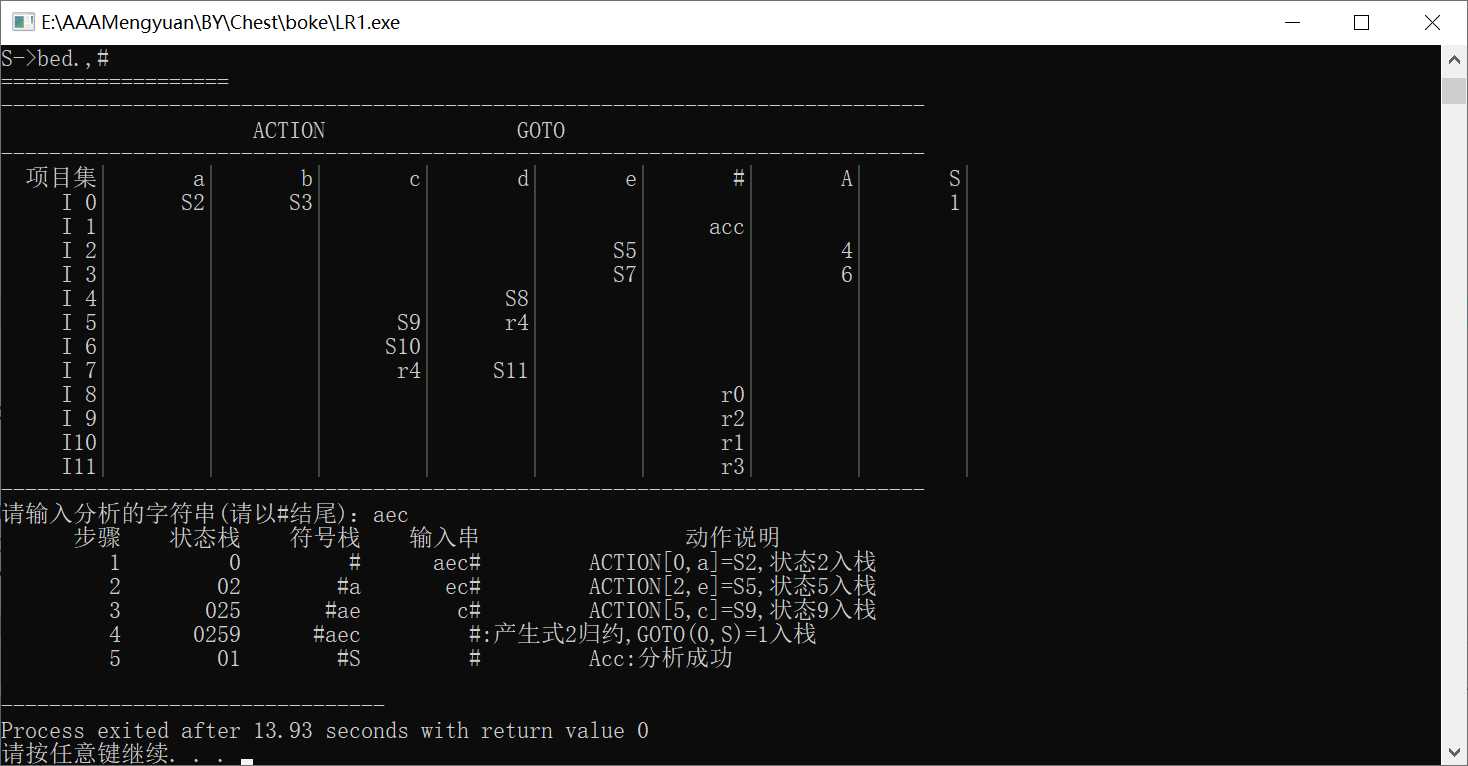
Task: Click 'ACTION[5,c]=S9,状态9入栈' text
Action: pyautogui.click(x=733, y=611)
